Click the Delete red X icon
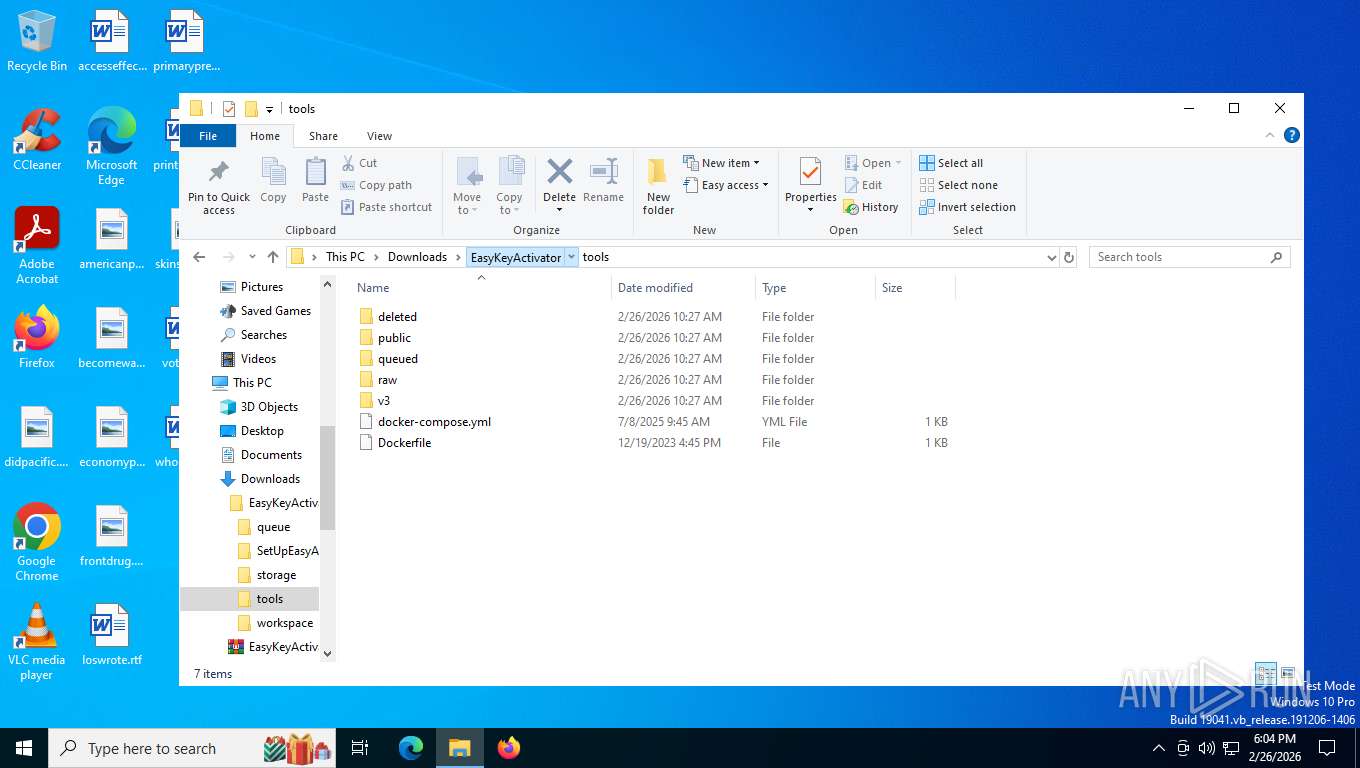 coord(559,171)
